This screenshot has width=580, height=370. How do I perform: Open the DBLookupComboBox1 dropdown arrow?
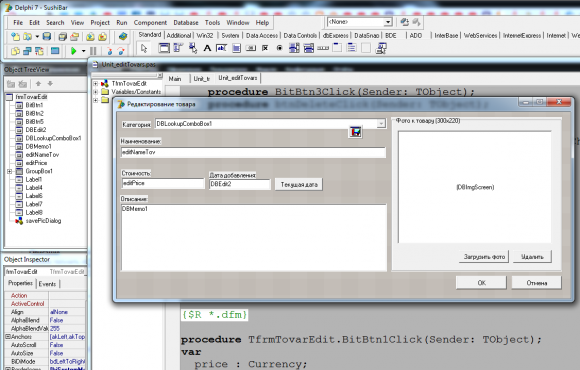point(381,124)
